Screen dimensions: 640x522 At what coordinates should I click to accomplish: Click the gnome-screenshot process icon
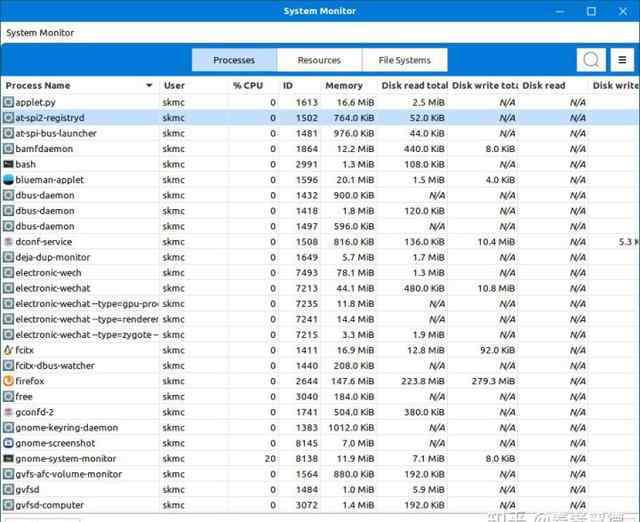[9, 443]
